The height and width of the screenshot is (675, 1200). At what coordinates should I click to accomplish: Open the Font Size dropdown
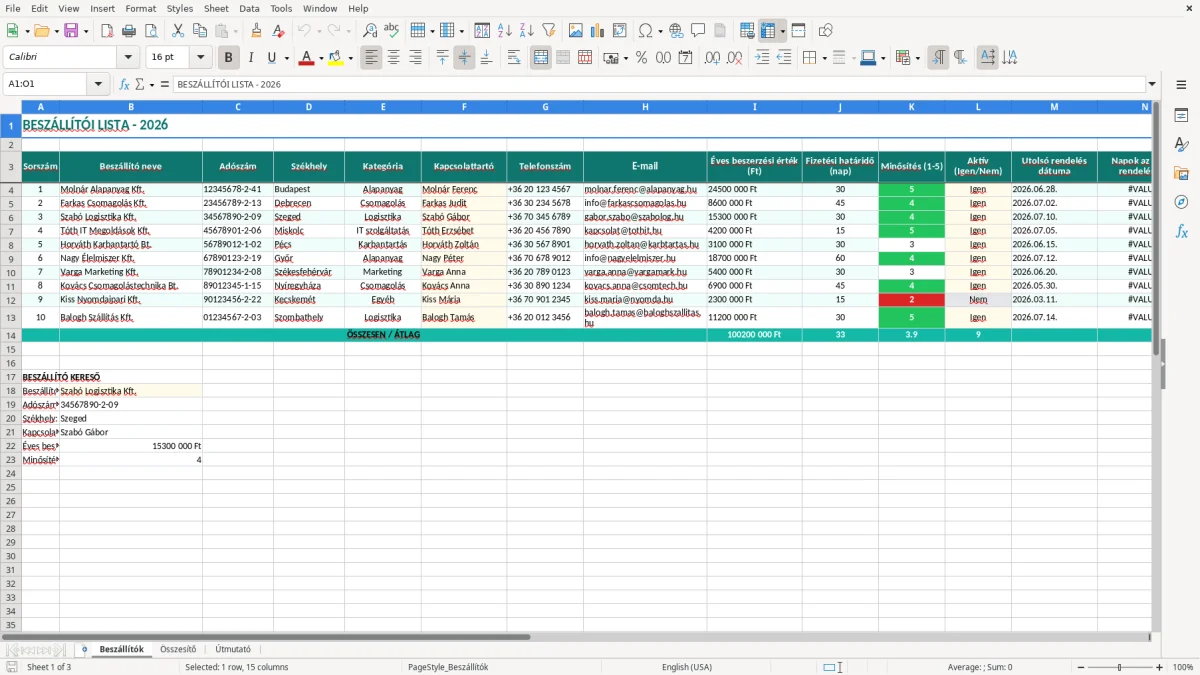point(200,58)
